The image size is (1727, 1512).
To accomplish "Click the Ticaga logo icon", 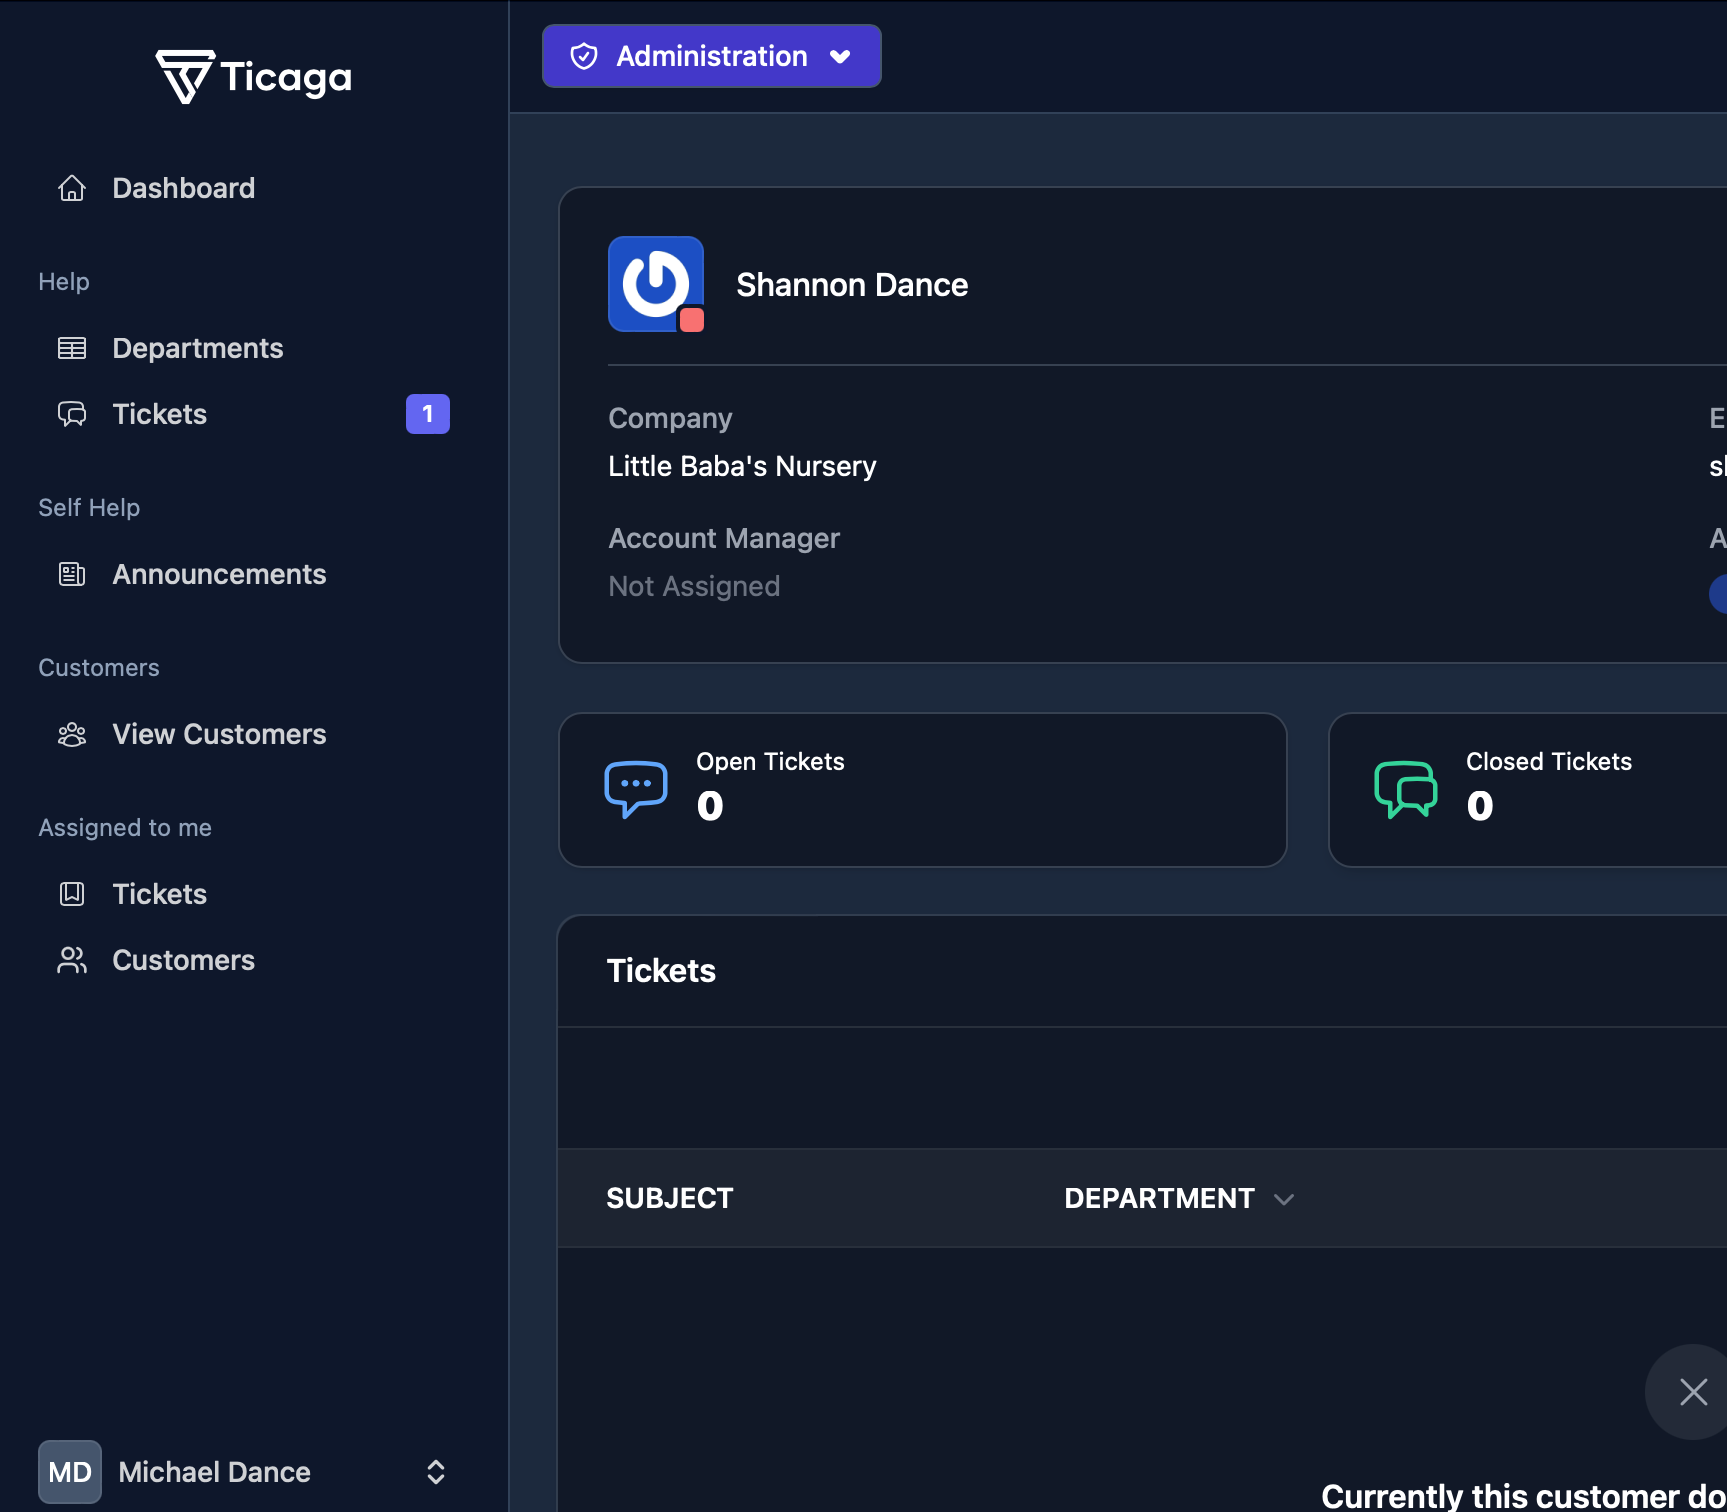I will (184, 76).
